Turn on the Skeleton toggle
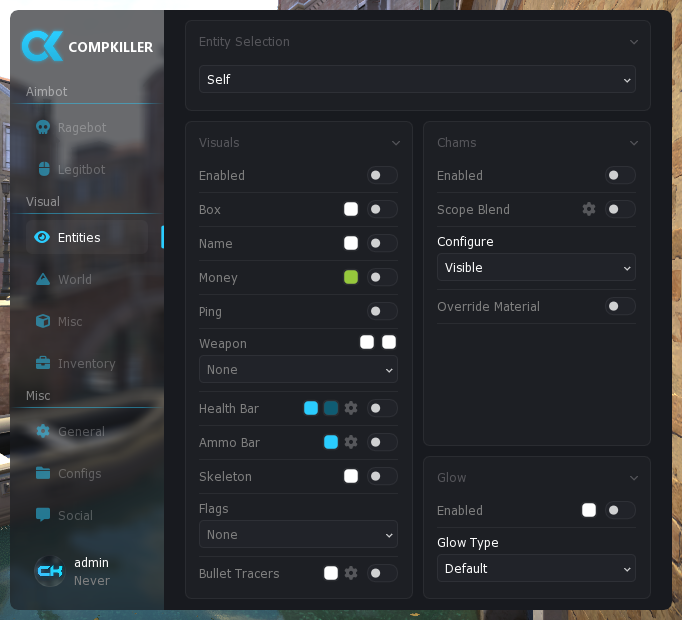Viewport: 682px width, 620px height. click(x=382, y=476)
